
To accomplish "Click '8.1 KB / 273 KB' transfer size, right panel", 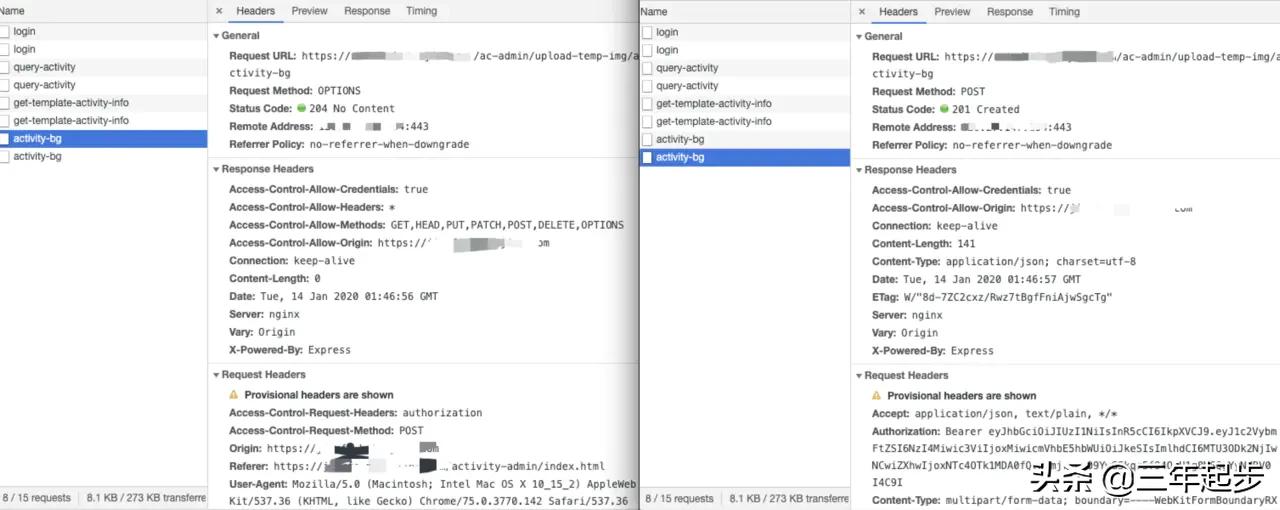I will 789,498.
